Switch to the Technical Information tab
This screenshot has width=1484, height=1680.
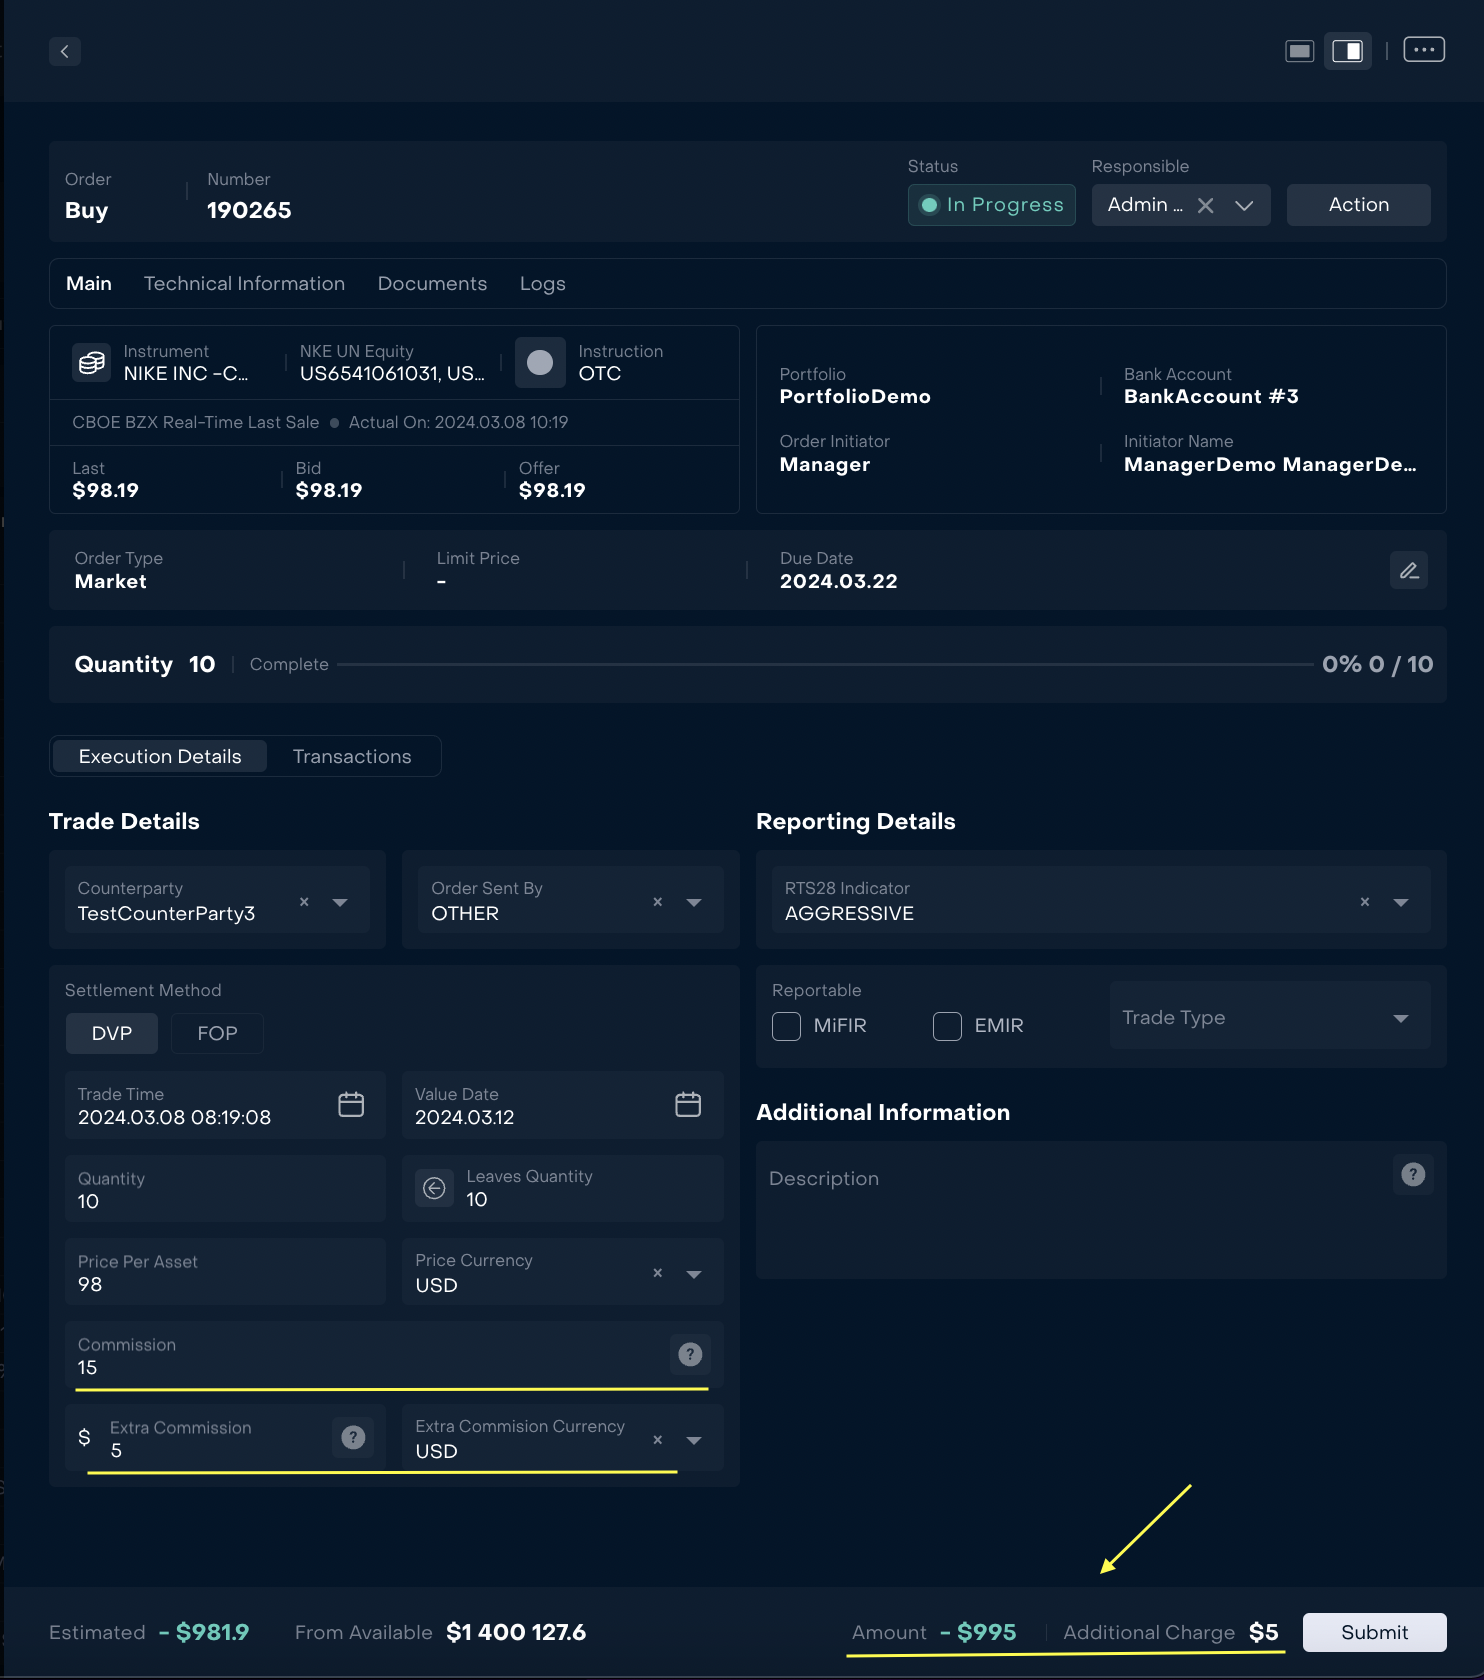click(x=244, y=284)
